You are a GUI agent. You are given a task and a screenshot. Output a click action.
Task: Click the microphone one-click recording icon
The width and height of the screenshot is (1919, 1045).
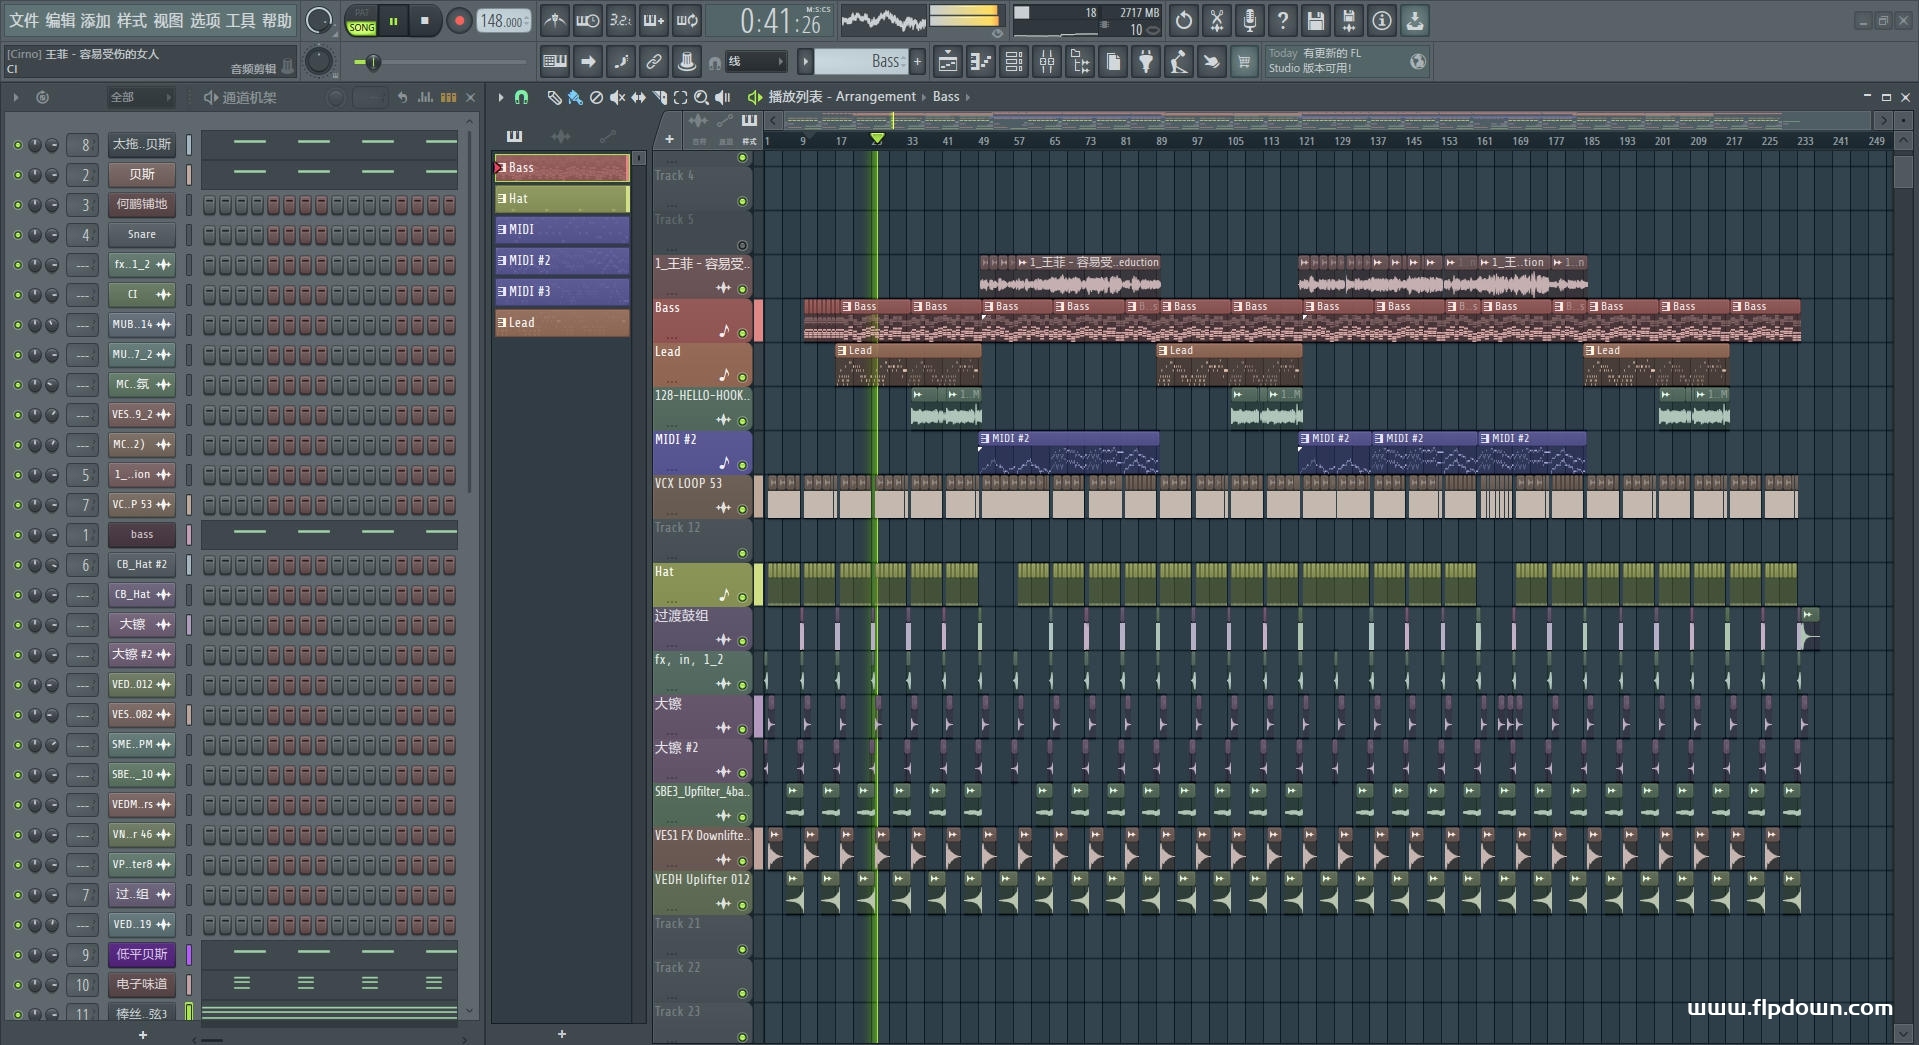point(1249,20)
